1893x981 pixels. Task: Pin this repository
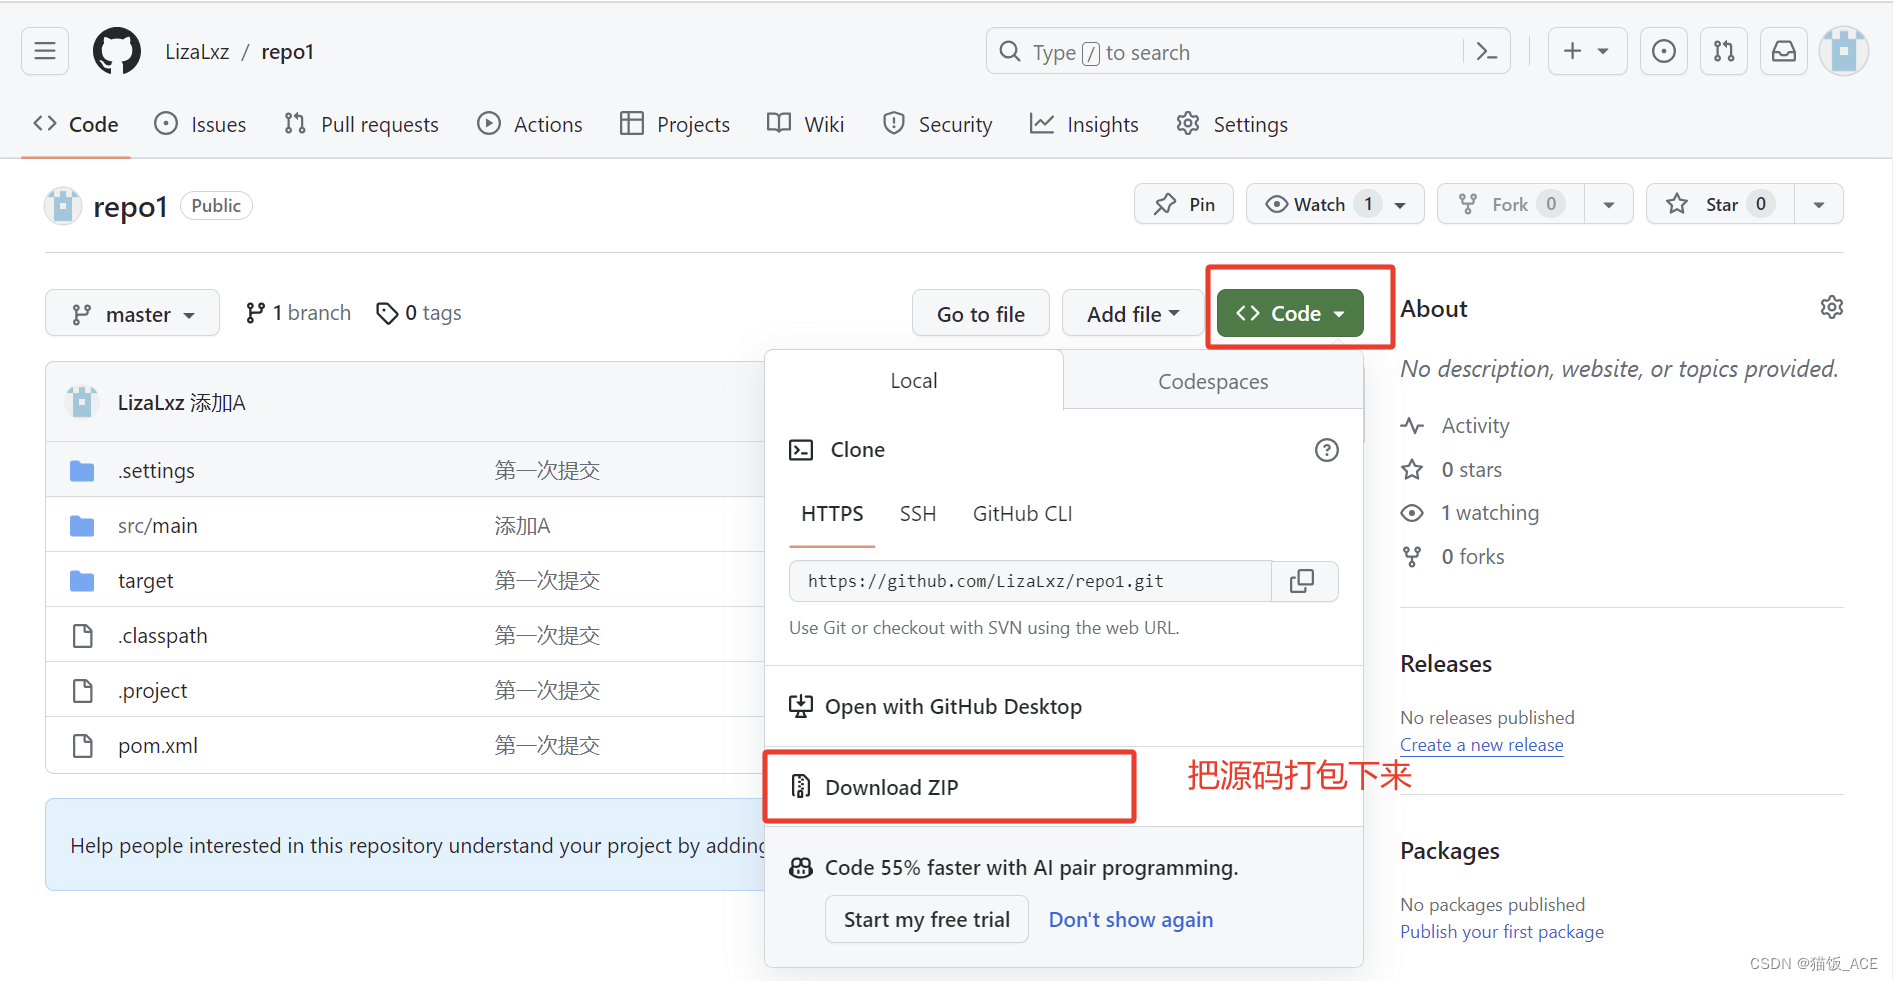click(x=1184, y=204)
